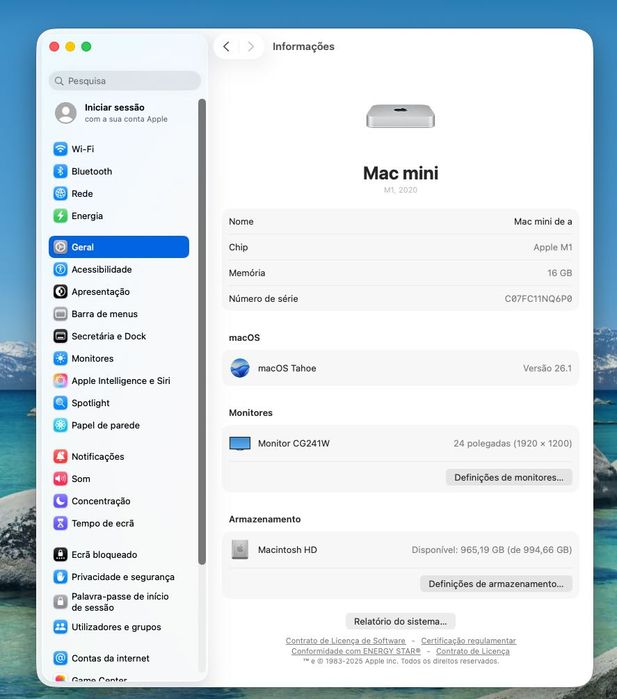
Task: Click the Monitor CG241W display icon
Action: (x=240, y=444)
